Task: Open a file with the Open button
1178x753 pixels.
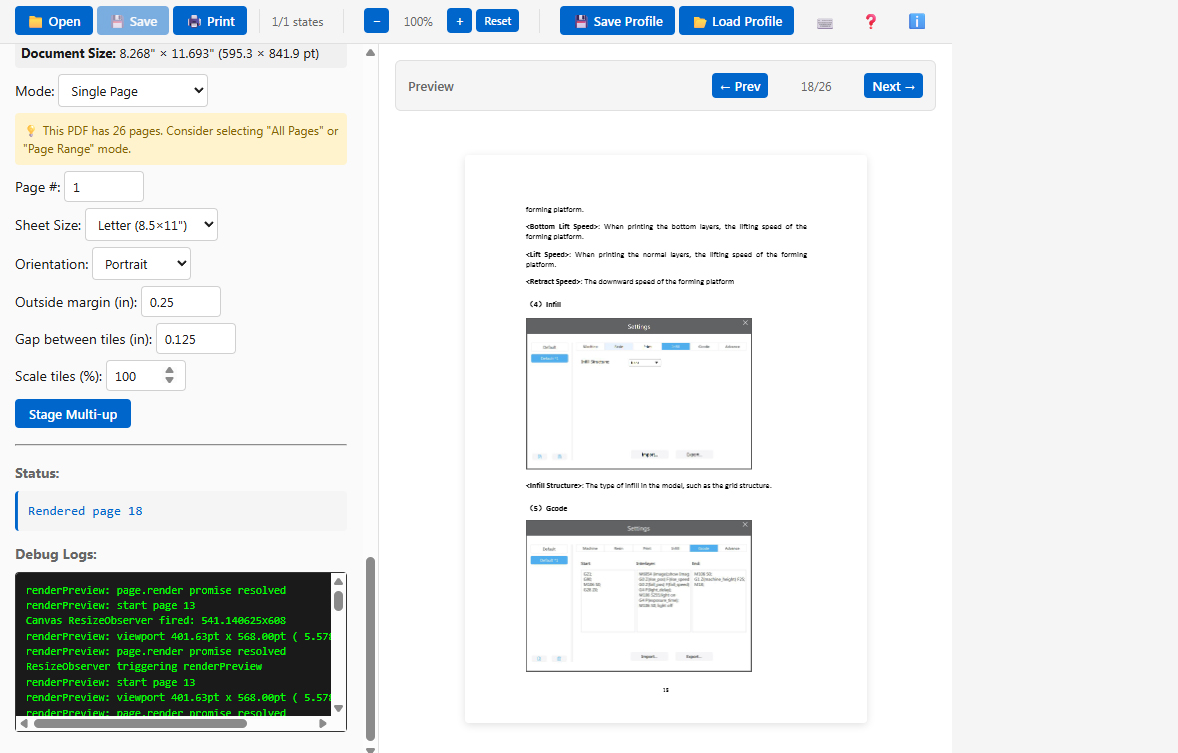Action: point(54,21)
